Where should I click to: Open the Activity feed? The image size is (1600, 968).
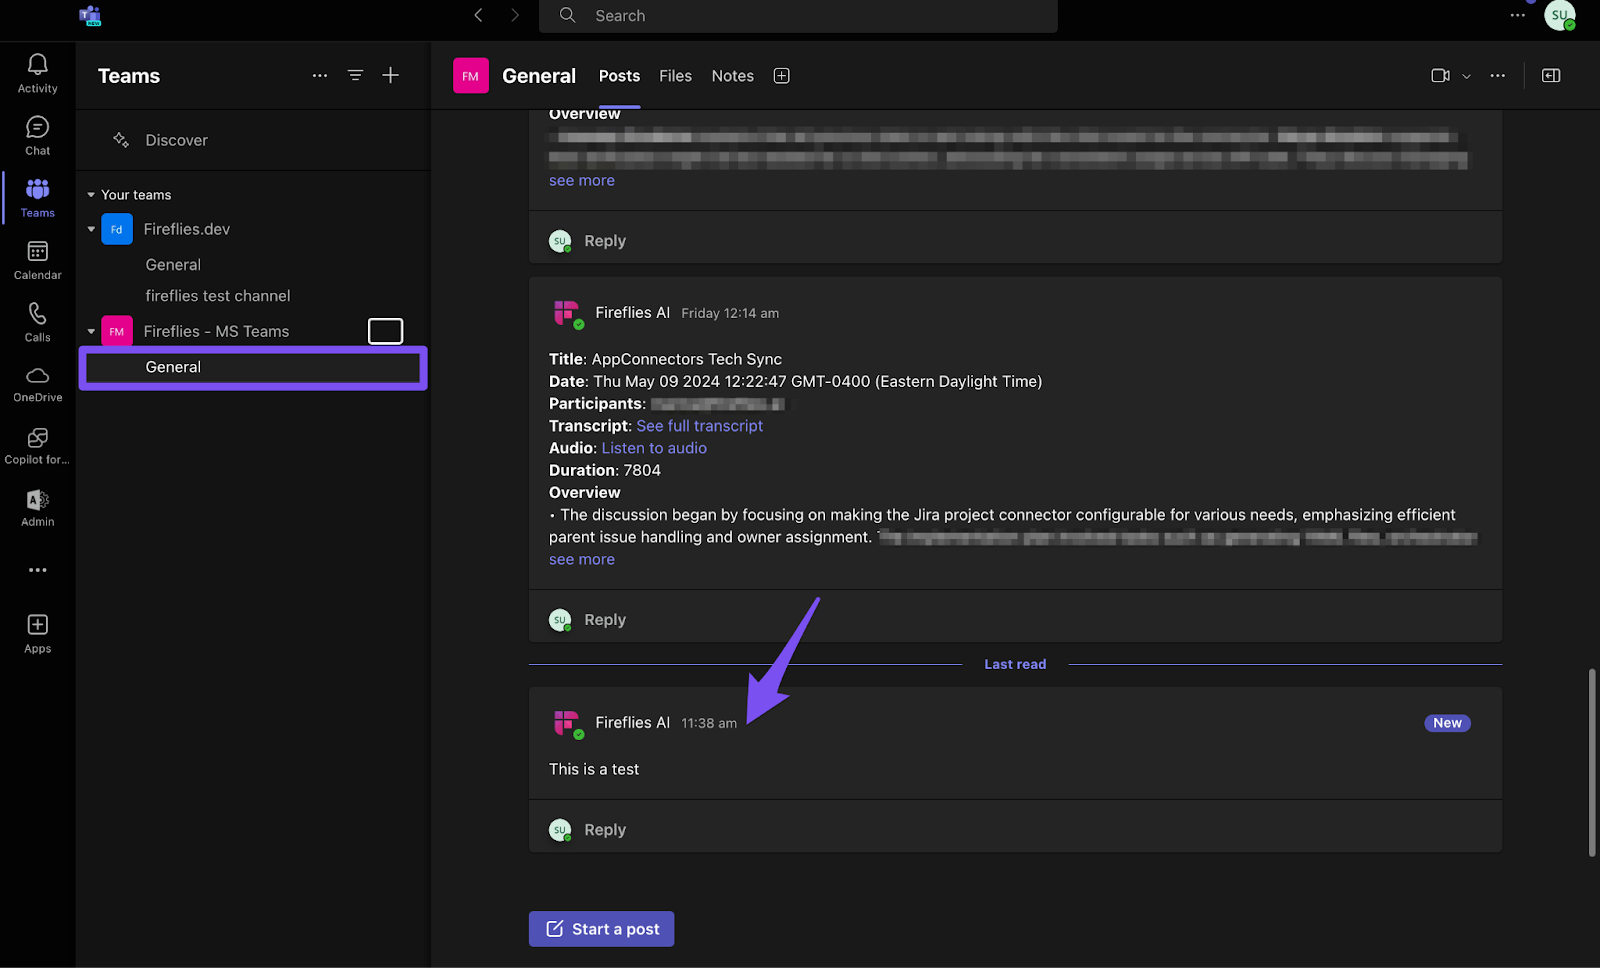(37, 73)
